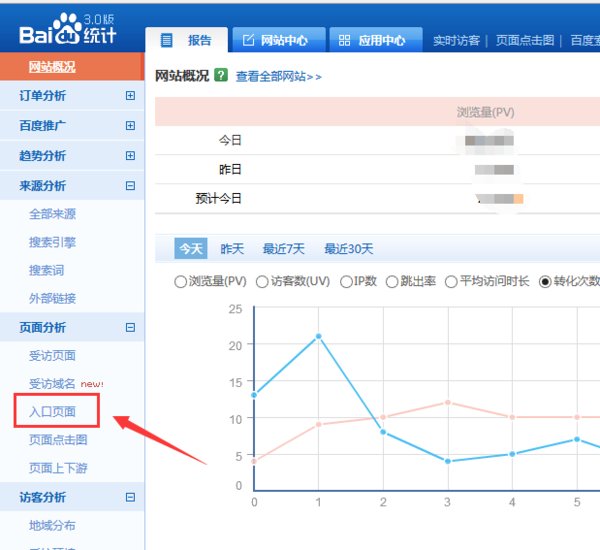Open 搜索引擎 report
The width and height of the screenshot is (600, 550).
pyautogui.click(x=52, y=242)
